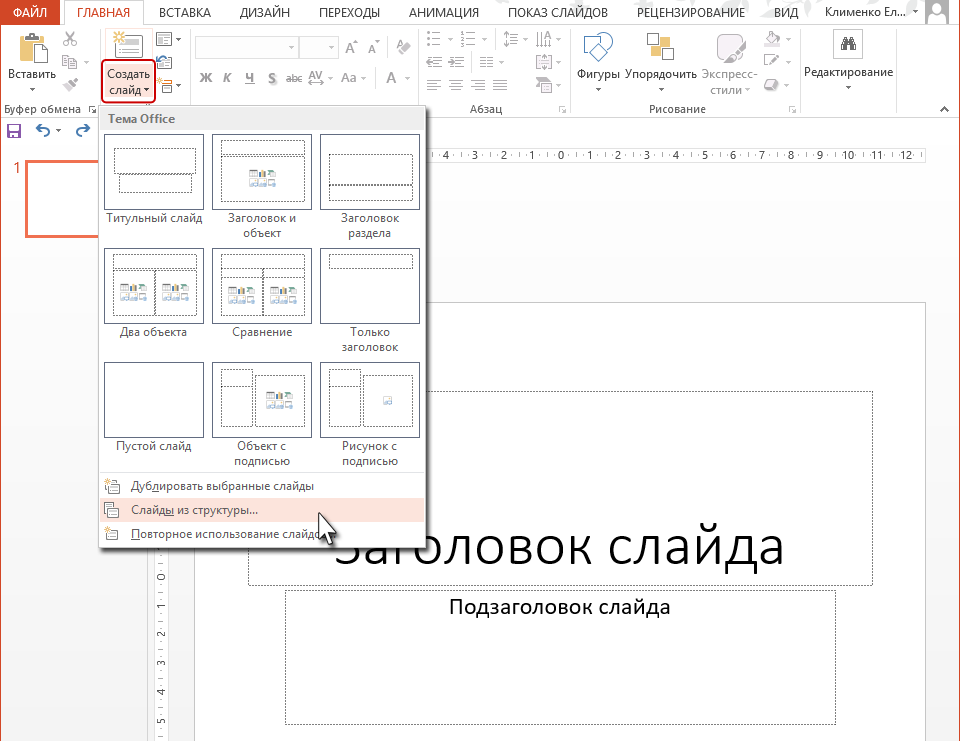Open the Экспресс-стили quick styles dropdown
Image resolution: width=960 pixels, height=741 pixels.
[729, 82]
